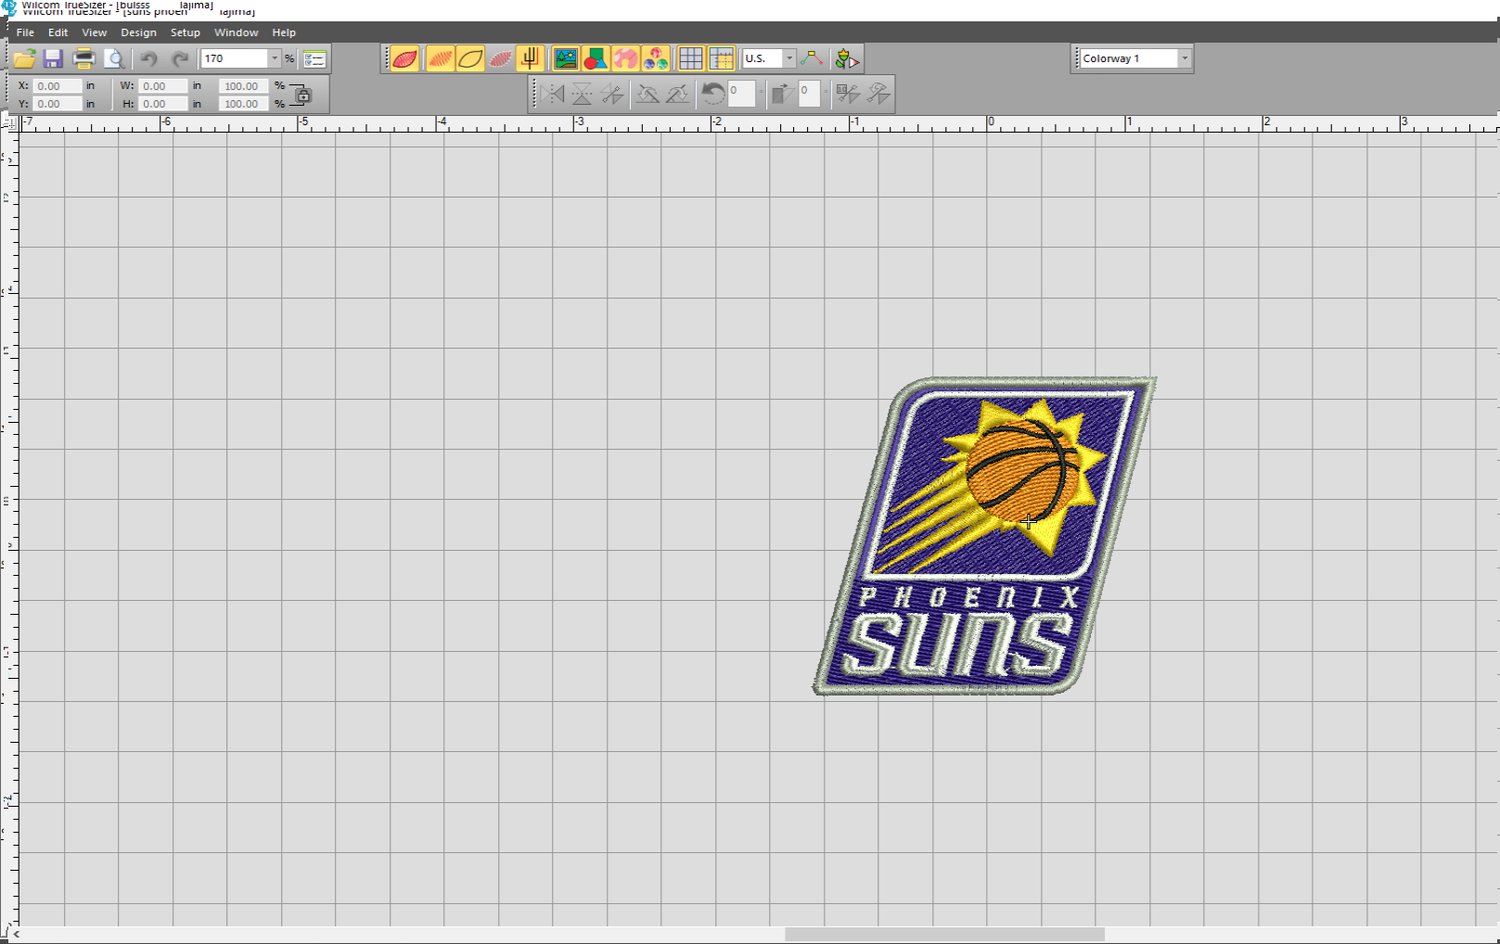Toggle Show Stitches orange leaf icon
The width and height of the screenshot is (1500, 944).
440,59
